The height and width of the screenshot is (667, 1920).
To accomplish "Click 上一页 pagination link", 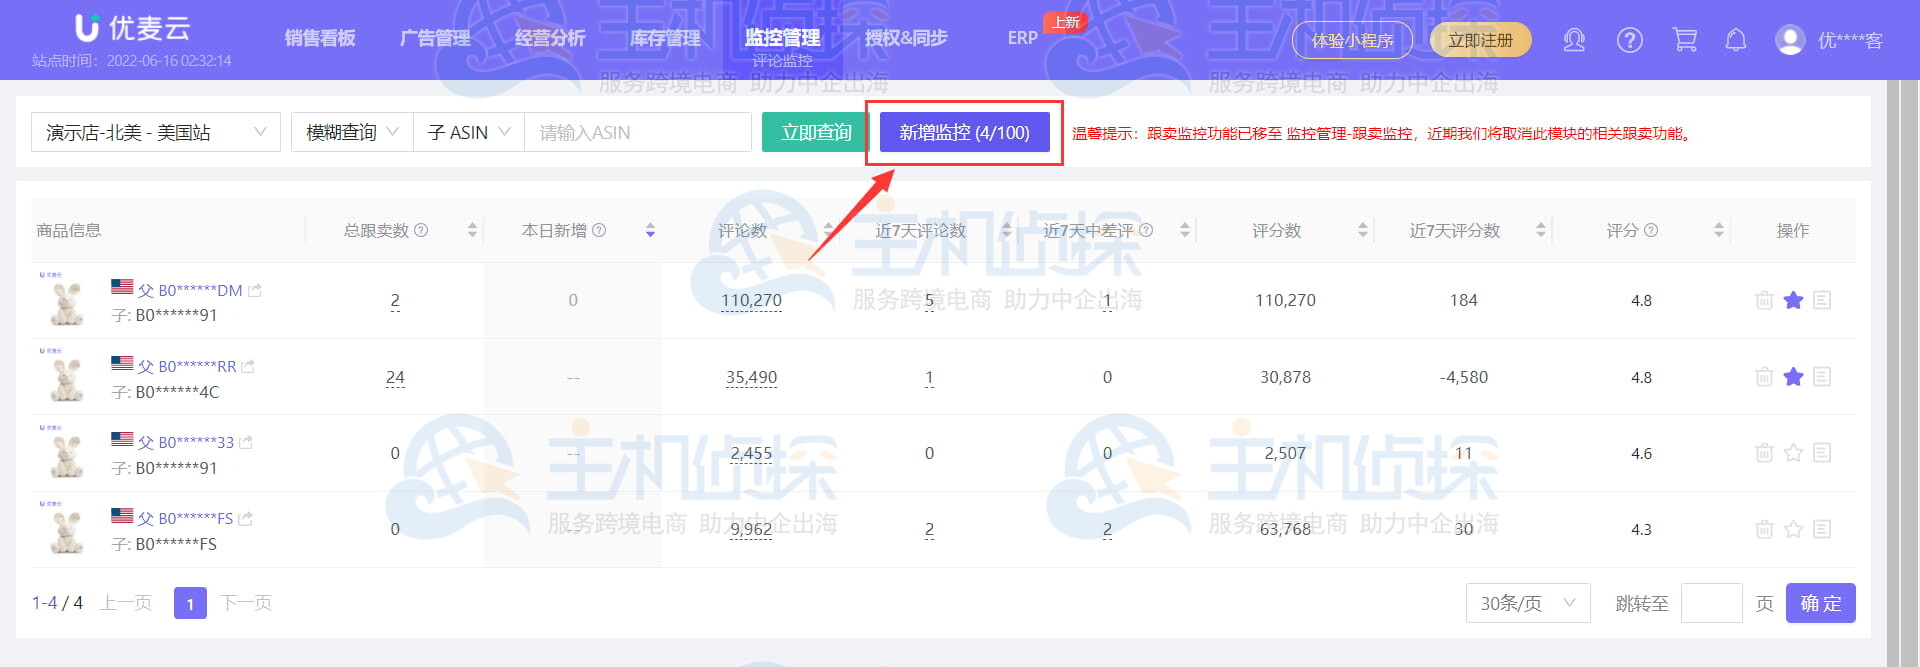I will (x=126, y=603).
